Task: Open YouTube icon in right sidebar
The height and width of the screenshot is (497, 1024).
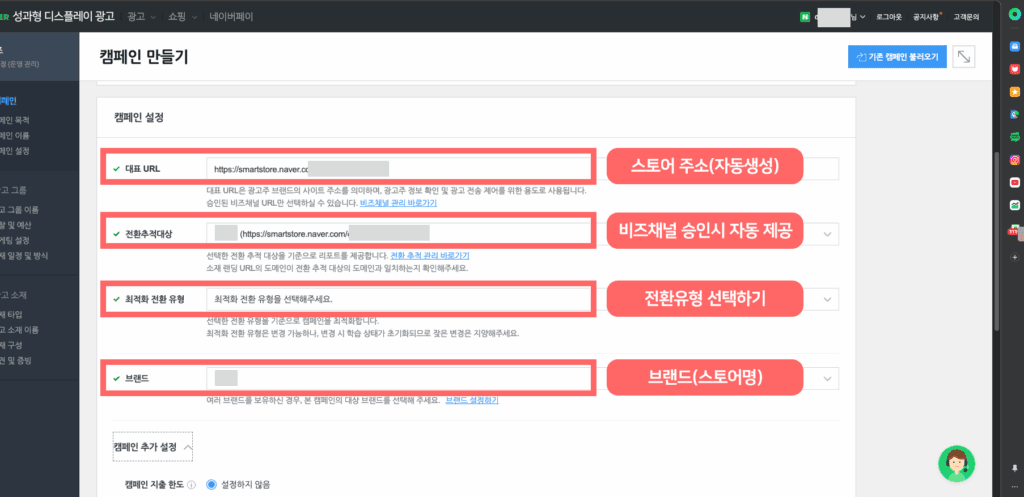Action: pos(1014,182)
